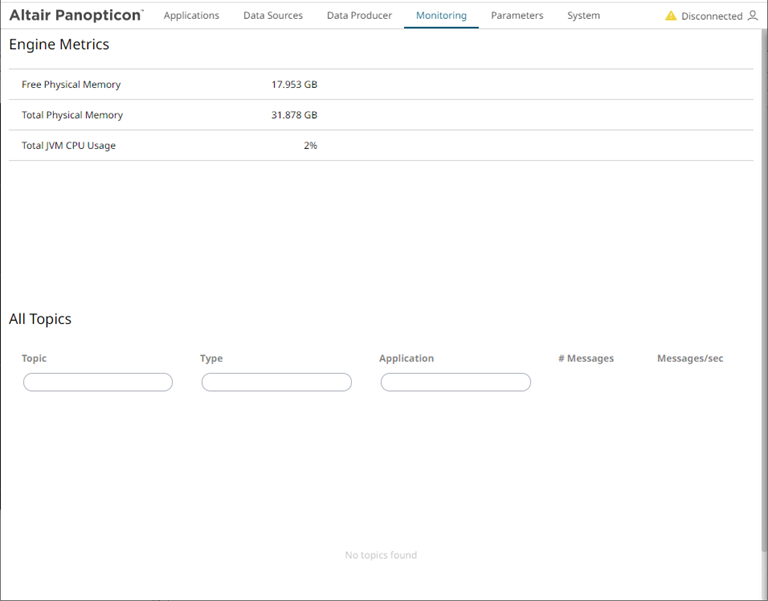768x601 pixels.
Task: Sort by the Topic column header
Action: (x=34, y=358)
